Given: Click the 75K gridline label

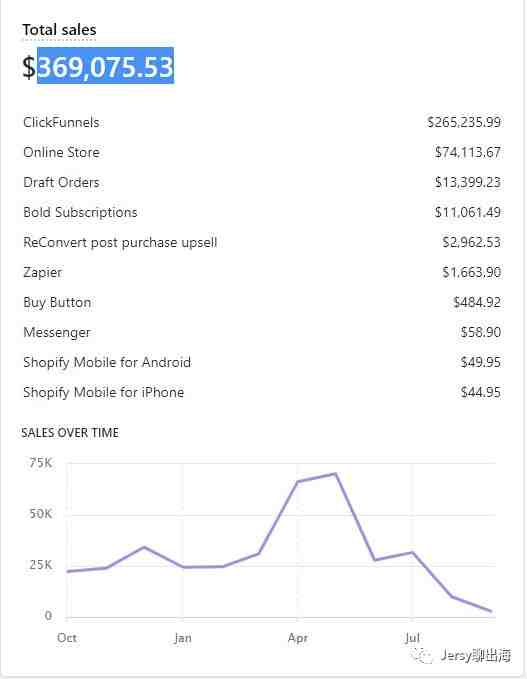Looking at the screenshot, I should click(x=40, y=463).
